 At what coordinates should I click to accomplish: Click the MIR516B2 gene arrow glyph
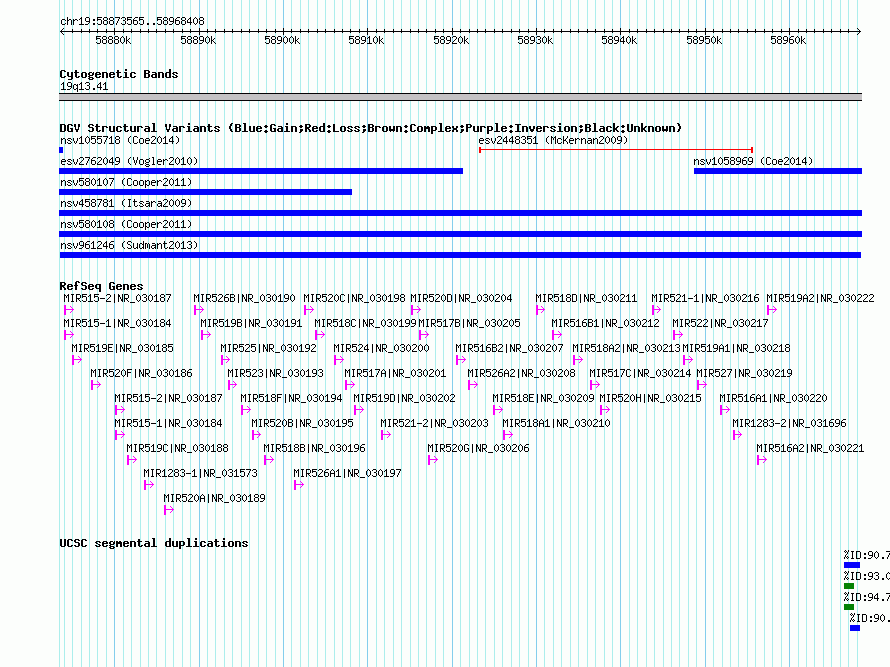[461, 360]
